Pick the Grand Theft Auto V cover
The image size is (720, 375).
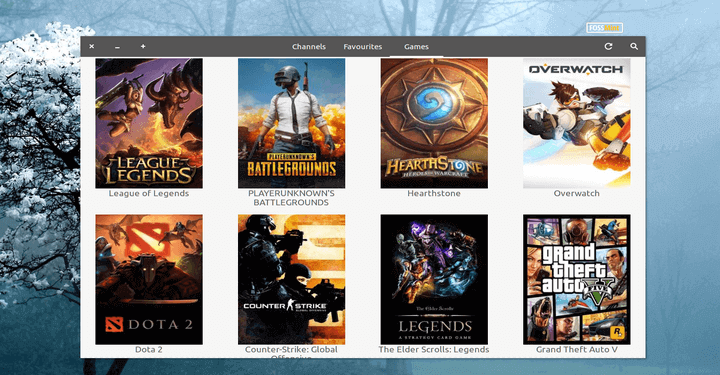pyautogui.click(x=577, y=280)
